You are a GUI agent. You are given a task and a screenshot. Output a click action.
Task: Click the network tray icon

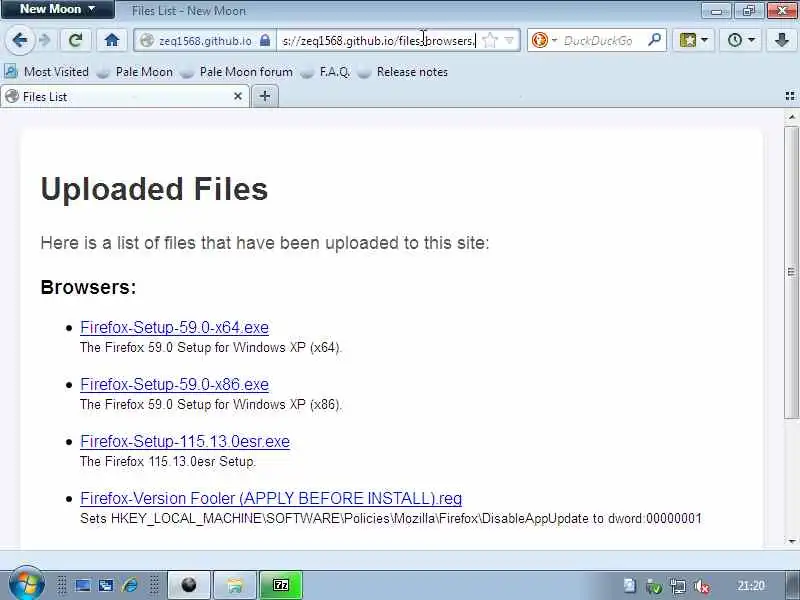coord(678,586)
